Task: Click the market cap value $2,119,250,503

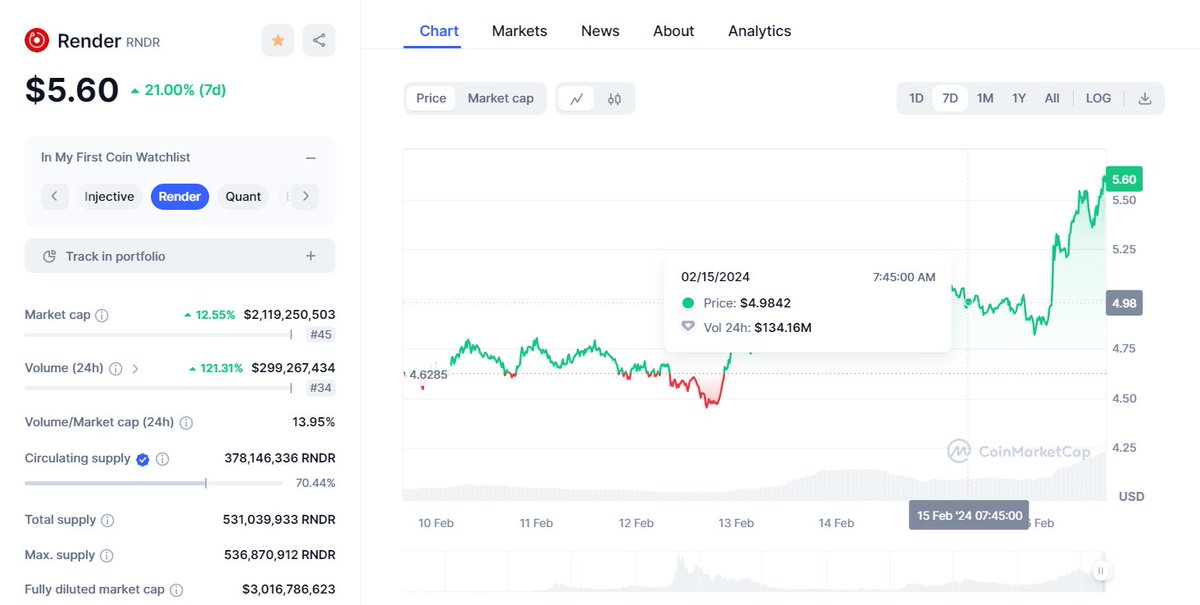Action: point(289,315)
